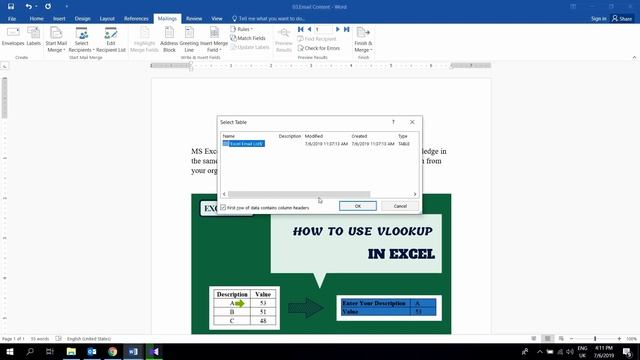Switch to the Insert tab
Screen dimensions: 640x360
point(59,18)
